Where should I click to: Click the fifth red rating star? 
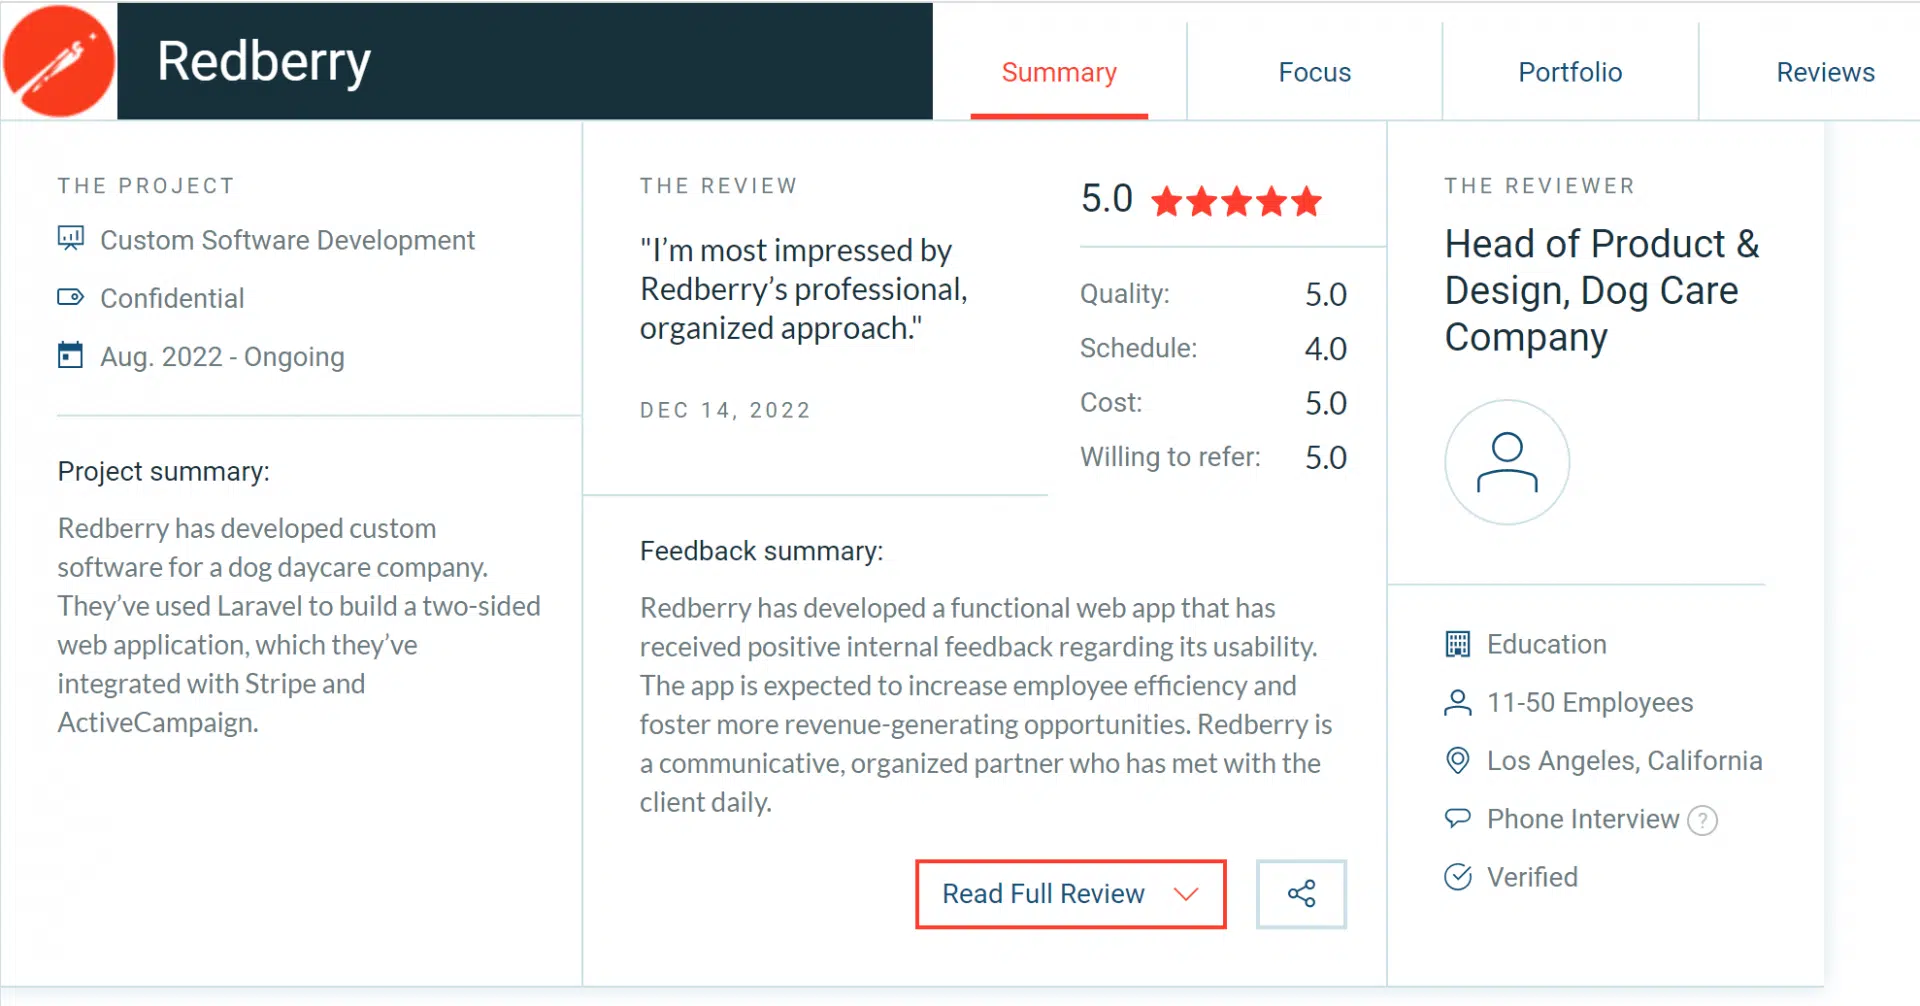1307,201
